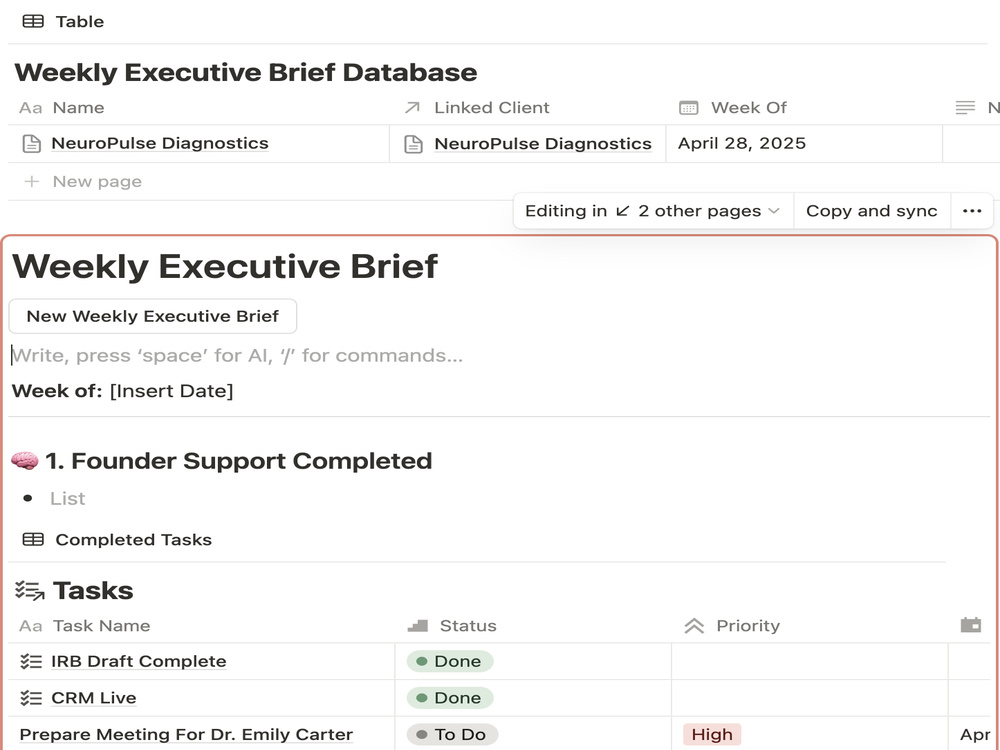Click the empty List bullet item
The width and height of the screenshot is (1000, 750).
68,499
